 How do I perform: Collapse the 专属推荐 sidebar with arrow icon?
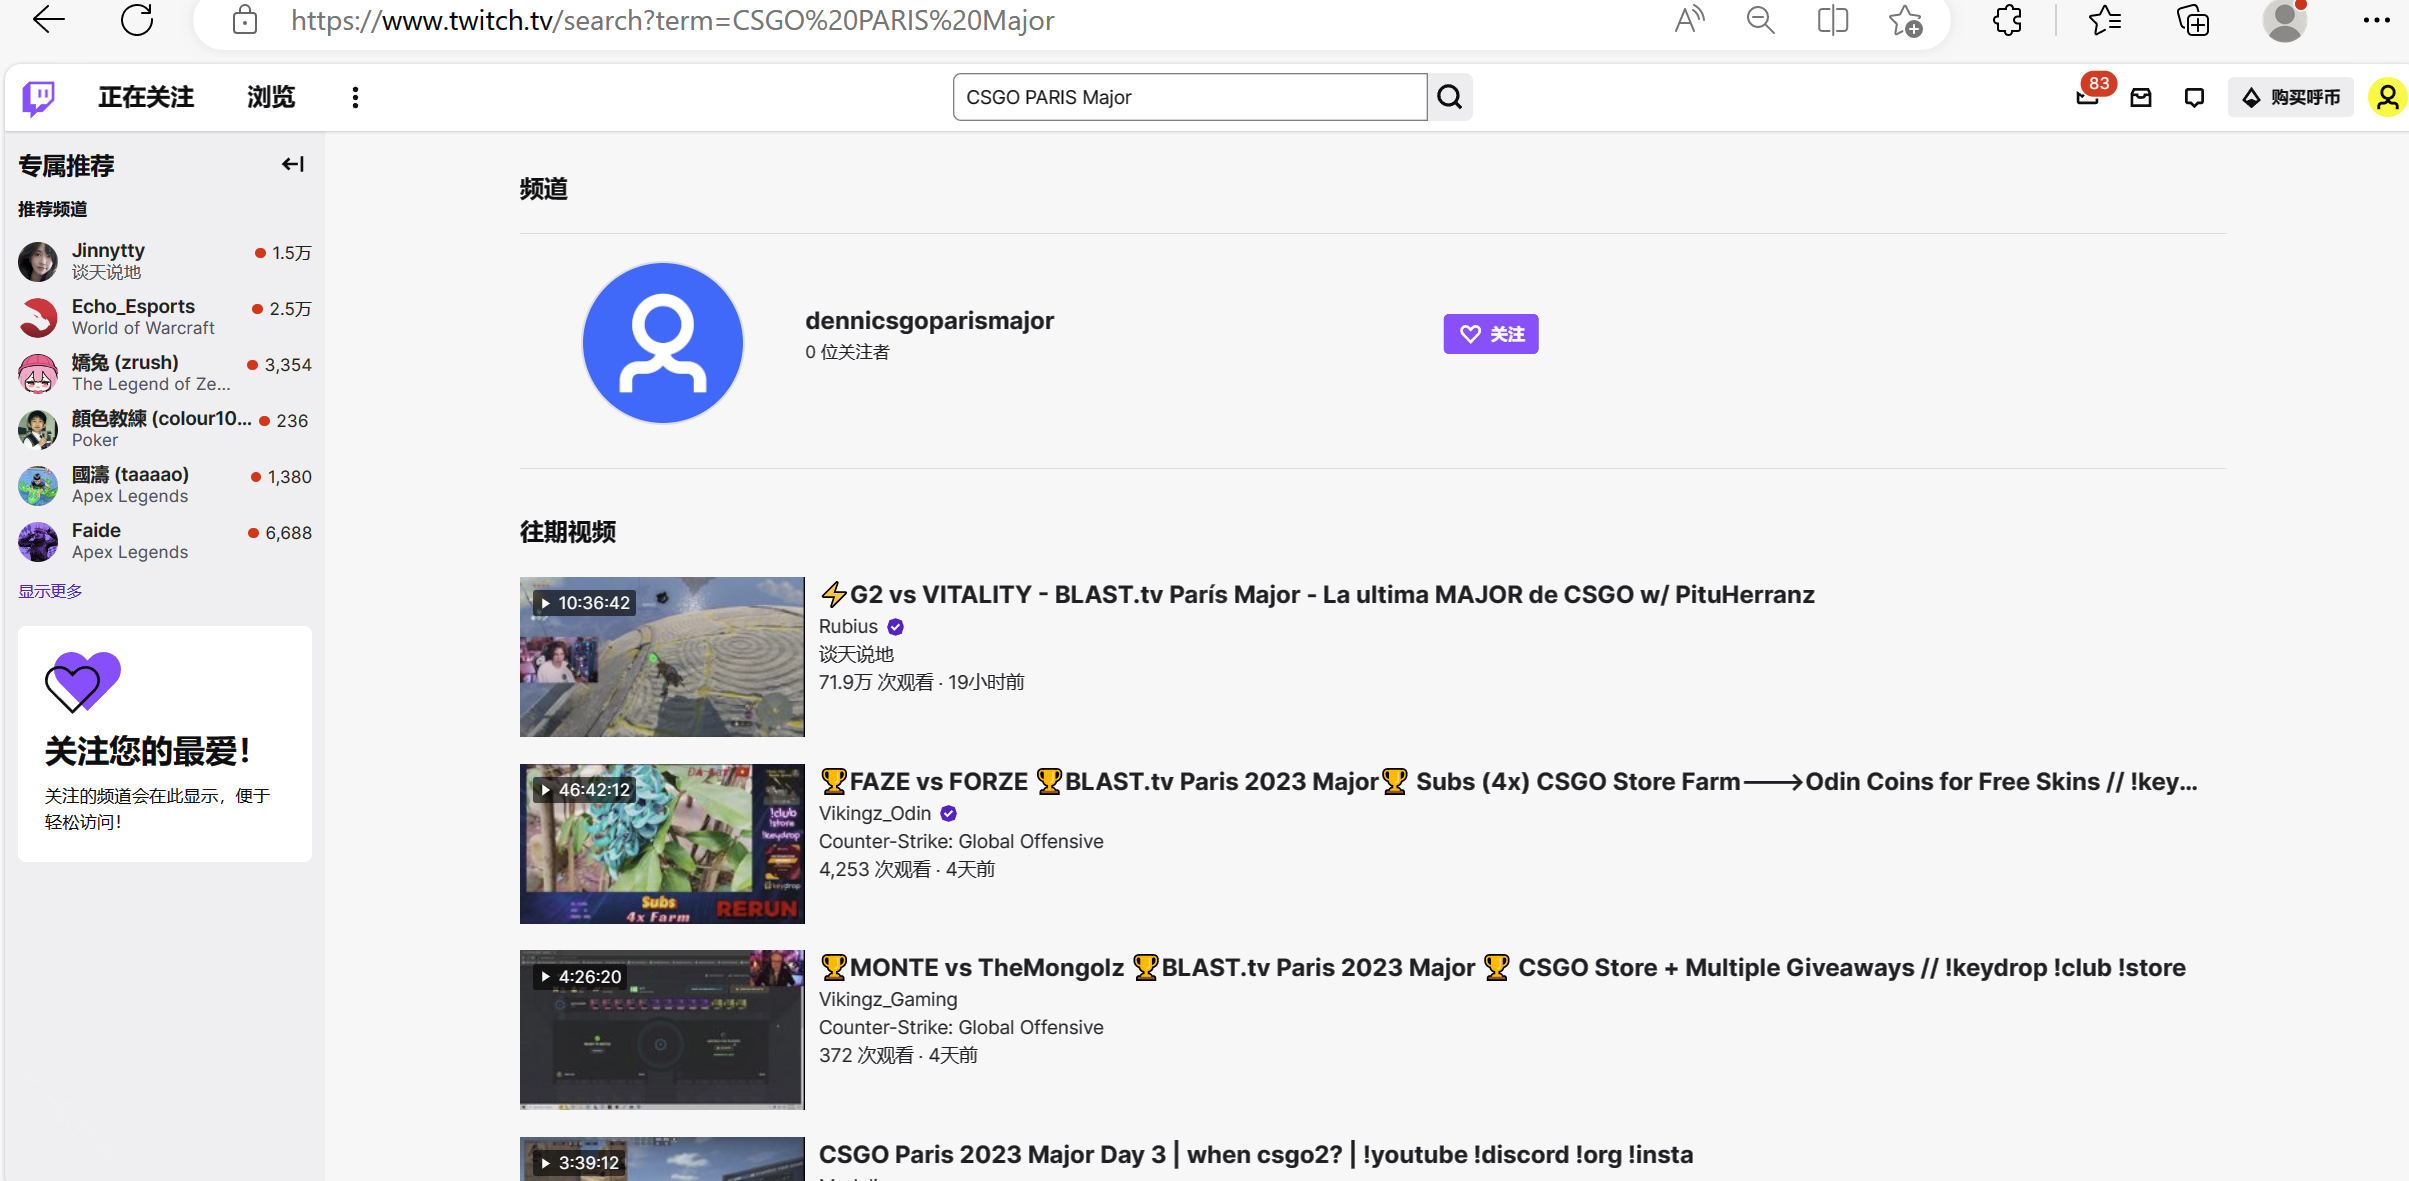292,164
